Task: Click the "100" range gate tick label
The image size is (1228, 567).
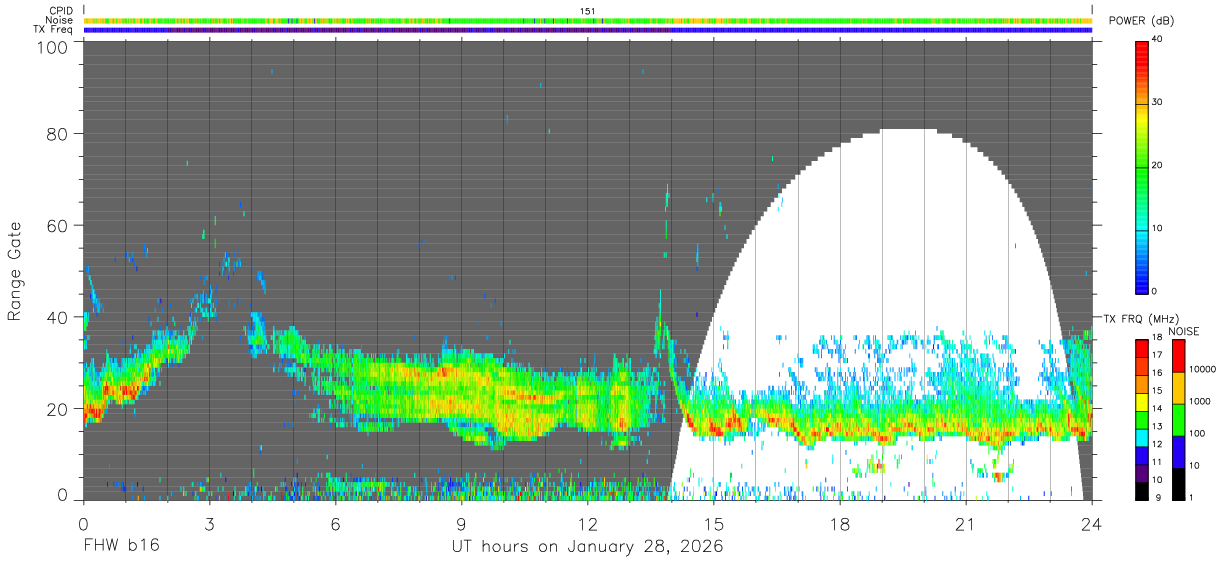Action: tap(50, 47)
